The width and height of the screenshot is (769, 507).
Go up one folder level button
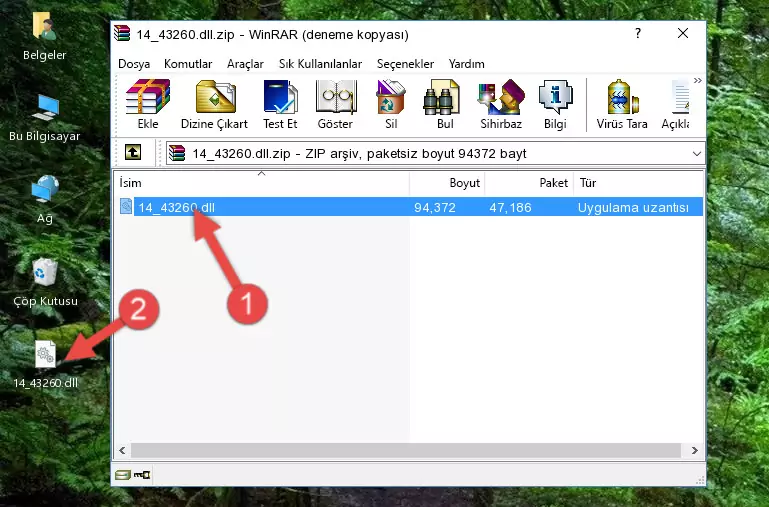(133, 152)
